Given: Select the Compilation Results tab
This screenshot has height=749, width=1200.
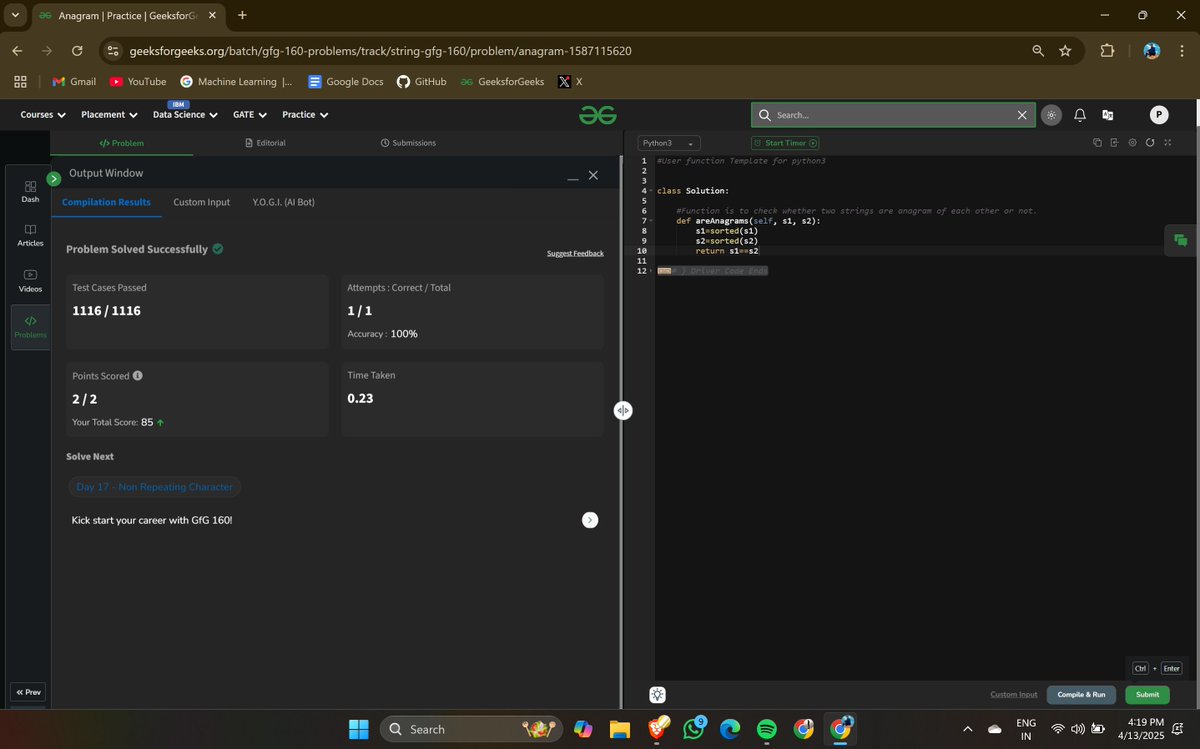Looking at the screenshot, I should point(106,202).
